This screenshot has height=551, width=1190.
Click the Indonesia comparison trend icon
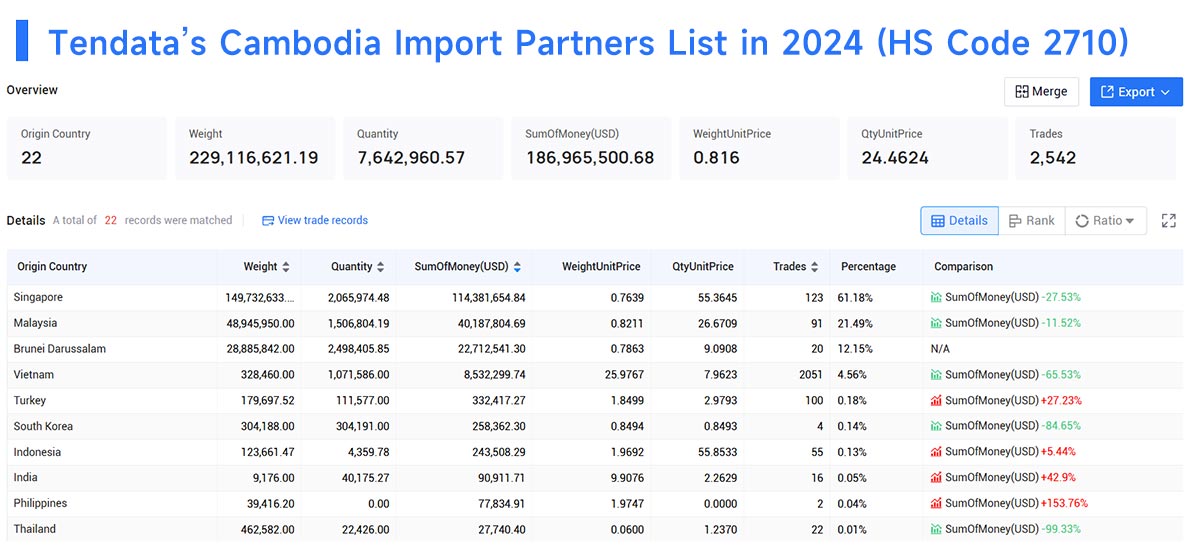pyautogui.click(x=936, y=452)
